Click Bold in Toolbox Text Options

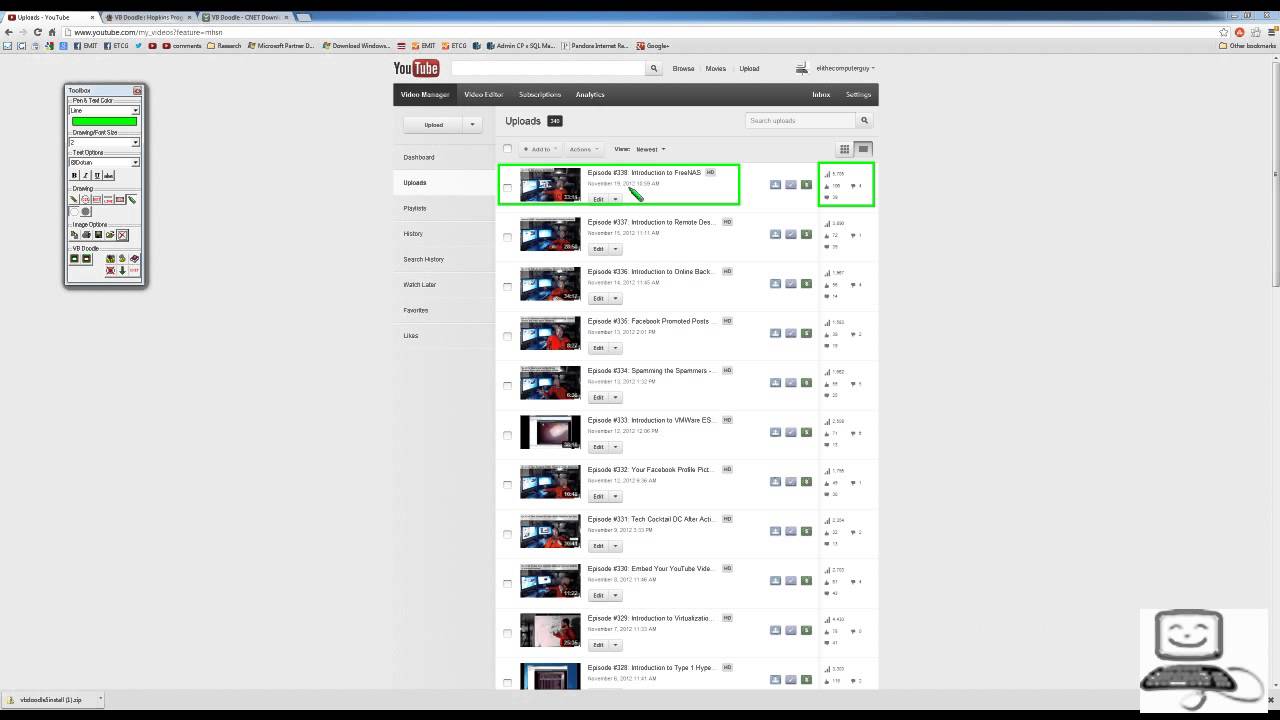pos(74,175)
